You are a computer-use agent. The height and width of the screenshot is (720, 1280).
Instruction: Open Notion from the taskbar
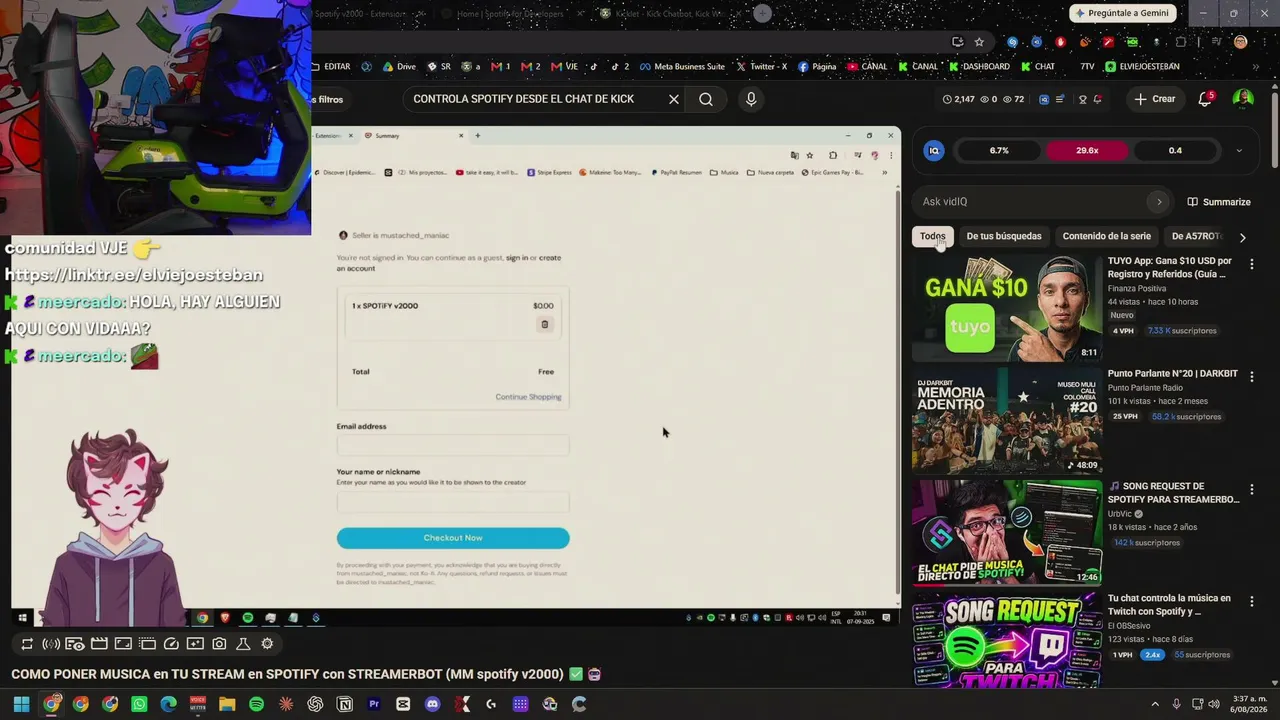(345, 704)
